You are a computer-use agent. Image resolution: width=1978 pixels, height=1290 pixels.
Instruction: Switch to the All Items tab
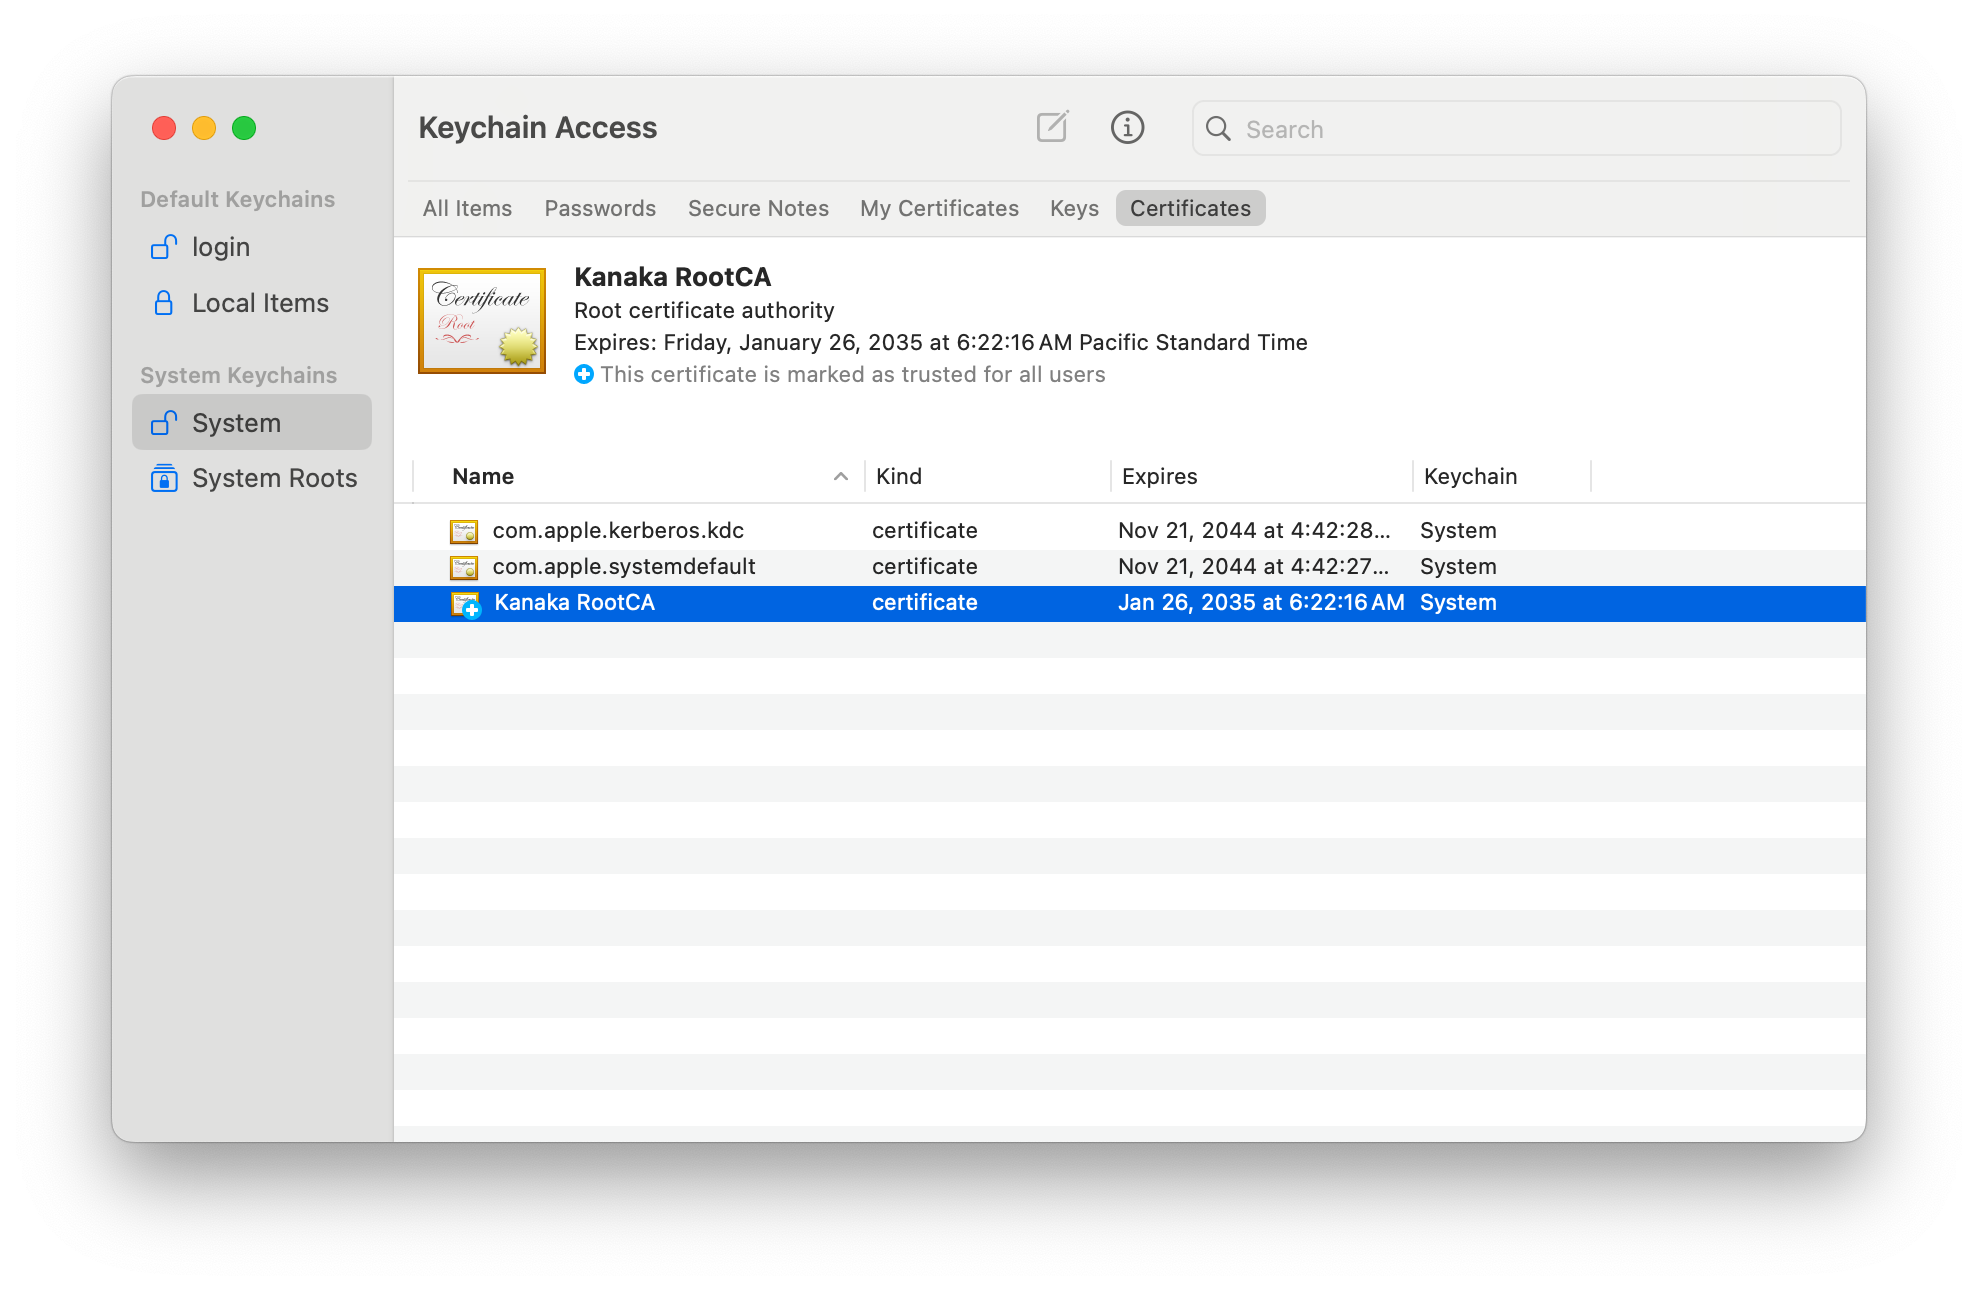[467, 208]
